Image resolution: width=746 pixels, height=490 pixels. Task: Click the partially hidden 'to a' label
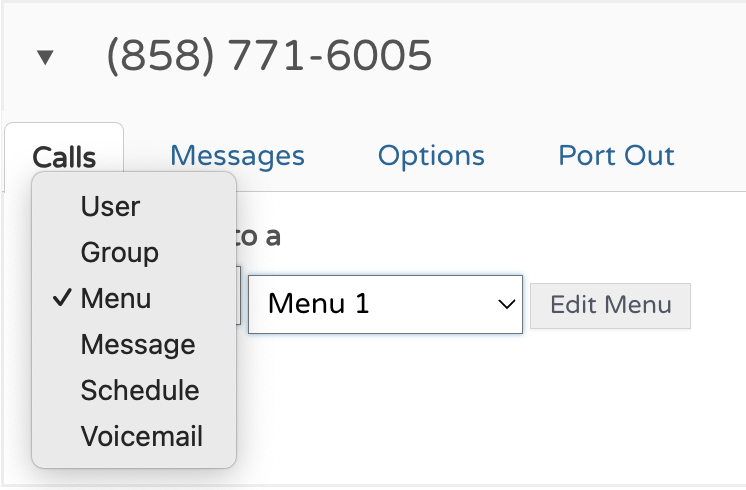pyautogui.click(x=260, y=237)
